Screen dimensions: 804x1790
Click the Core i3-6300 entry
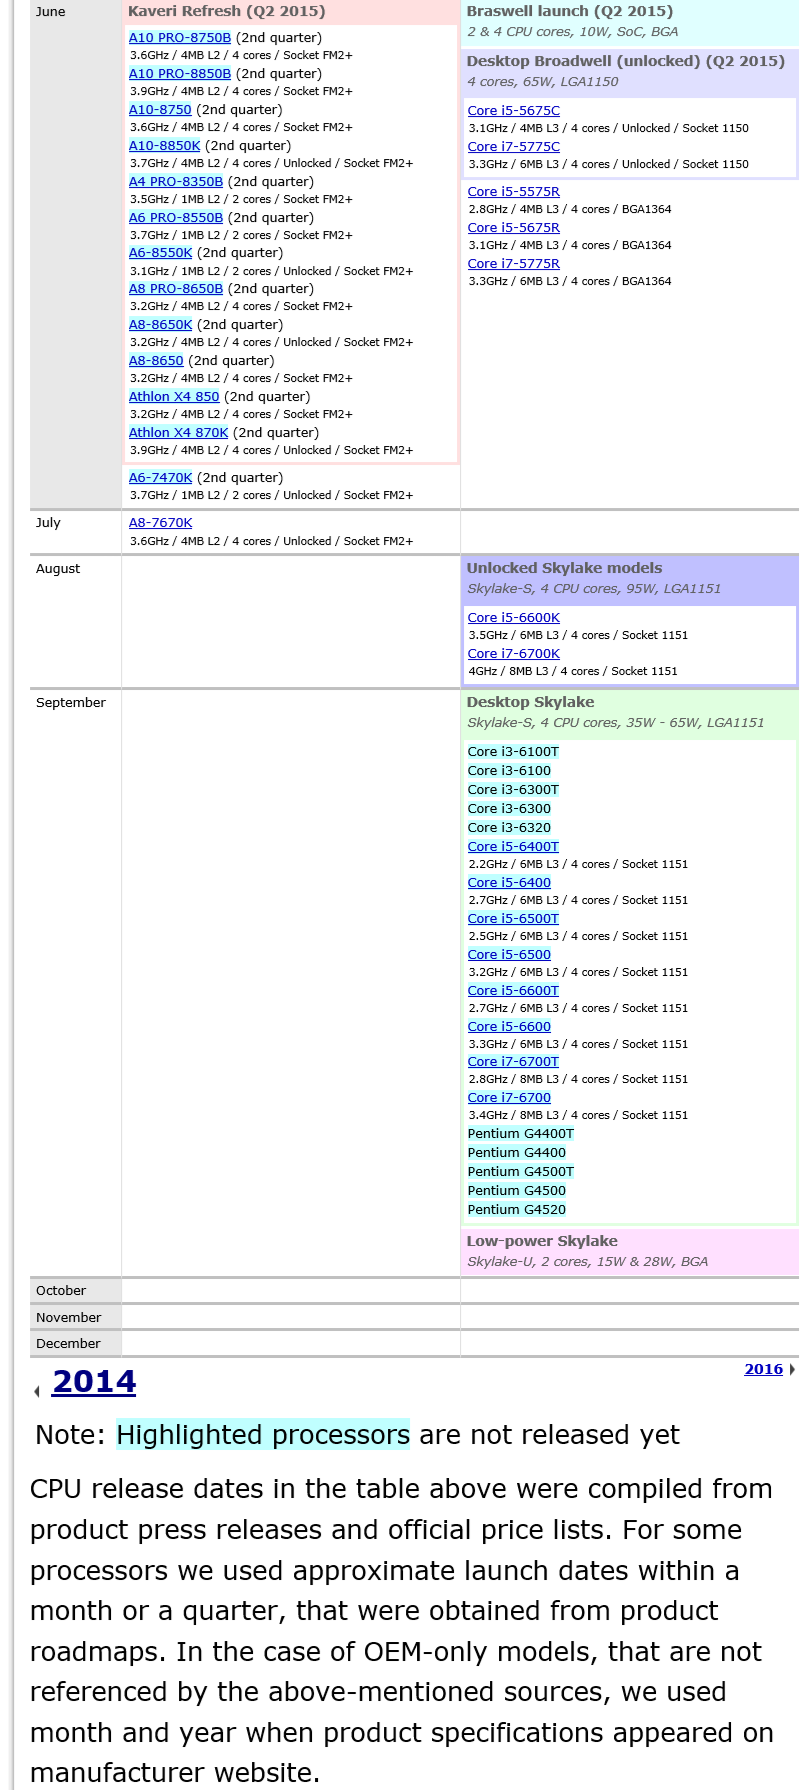click(510, 809)
